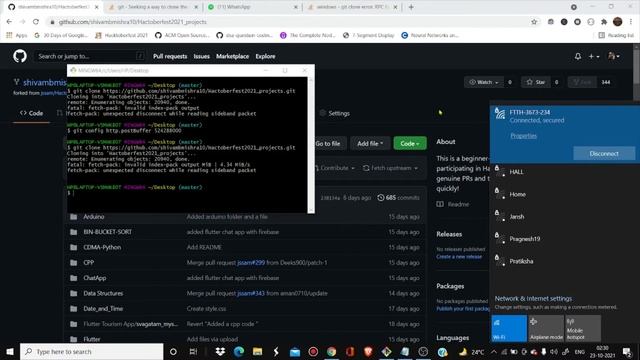Open Task View on the taskbar

193,351
